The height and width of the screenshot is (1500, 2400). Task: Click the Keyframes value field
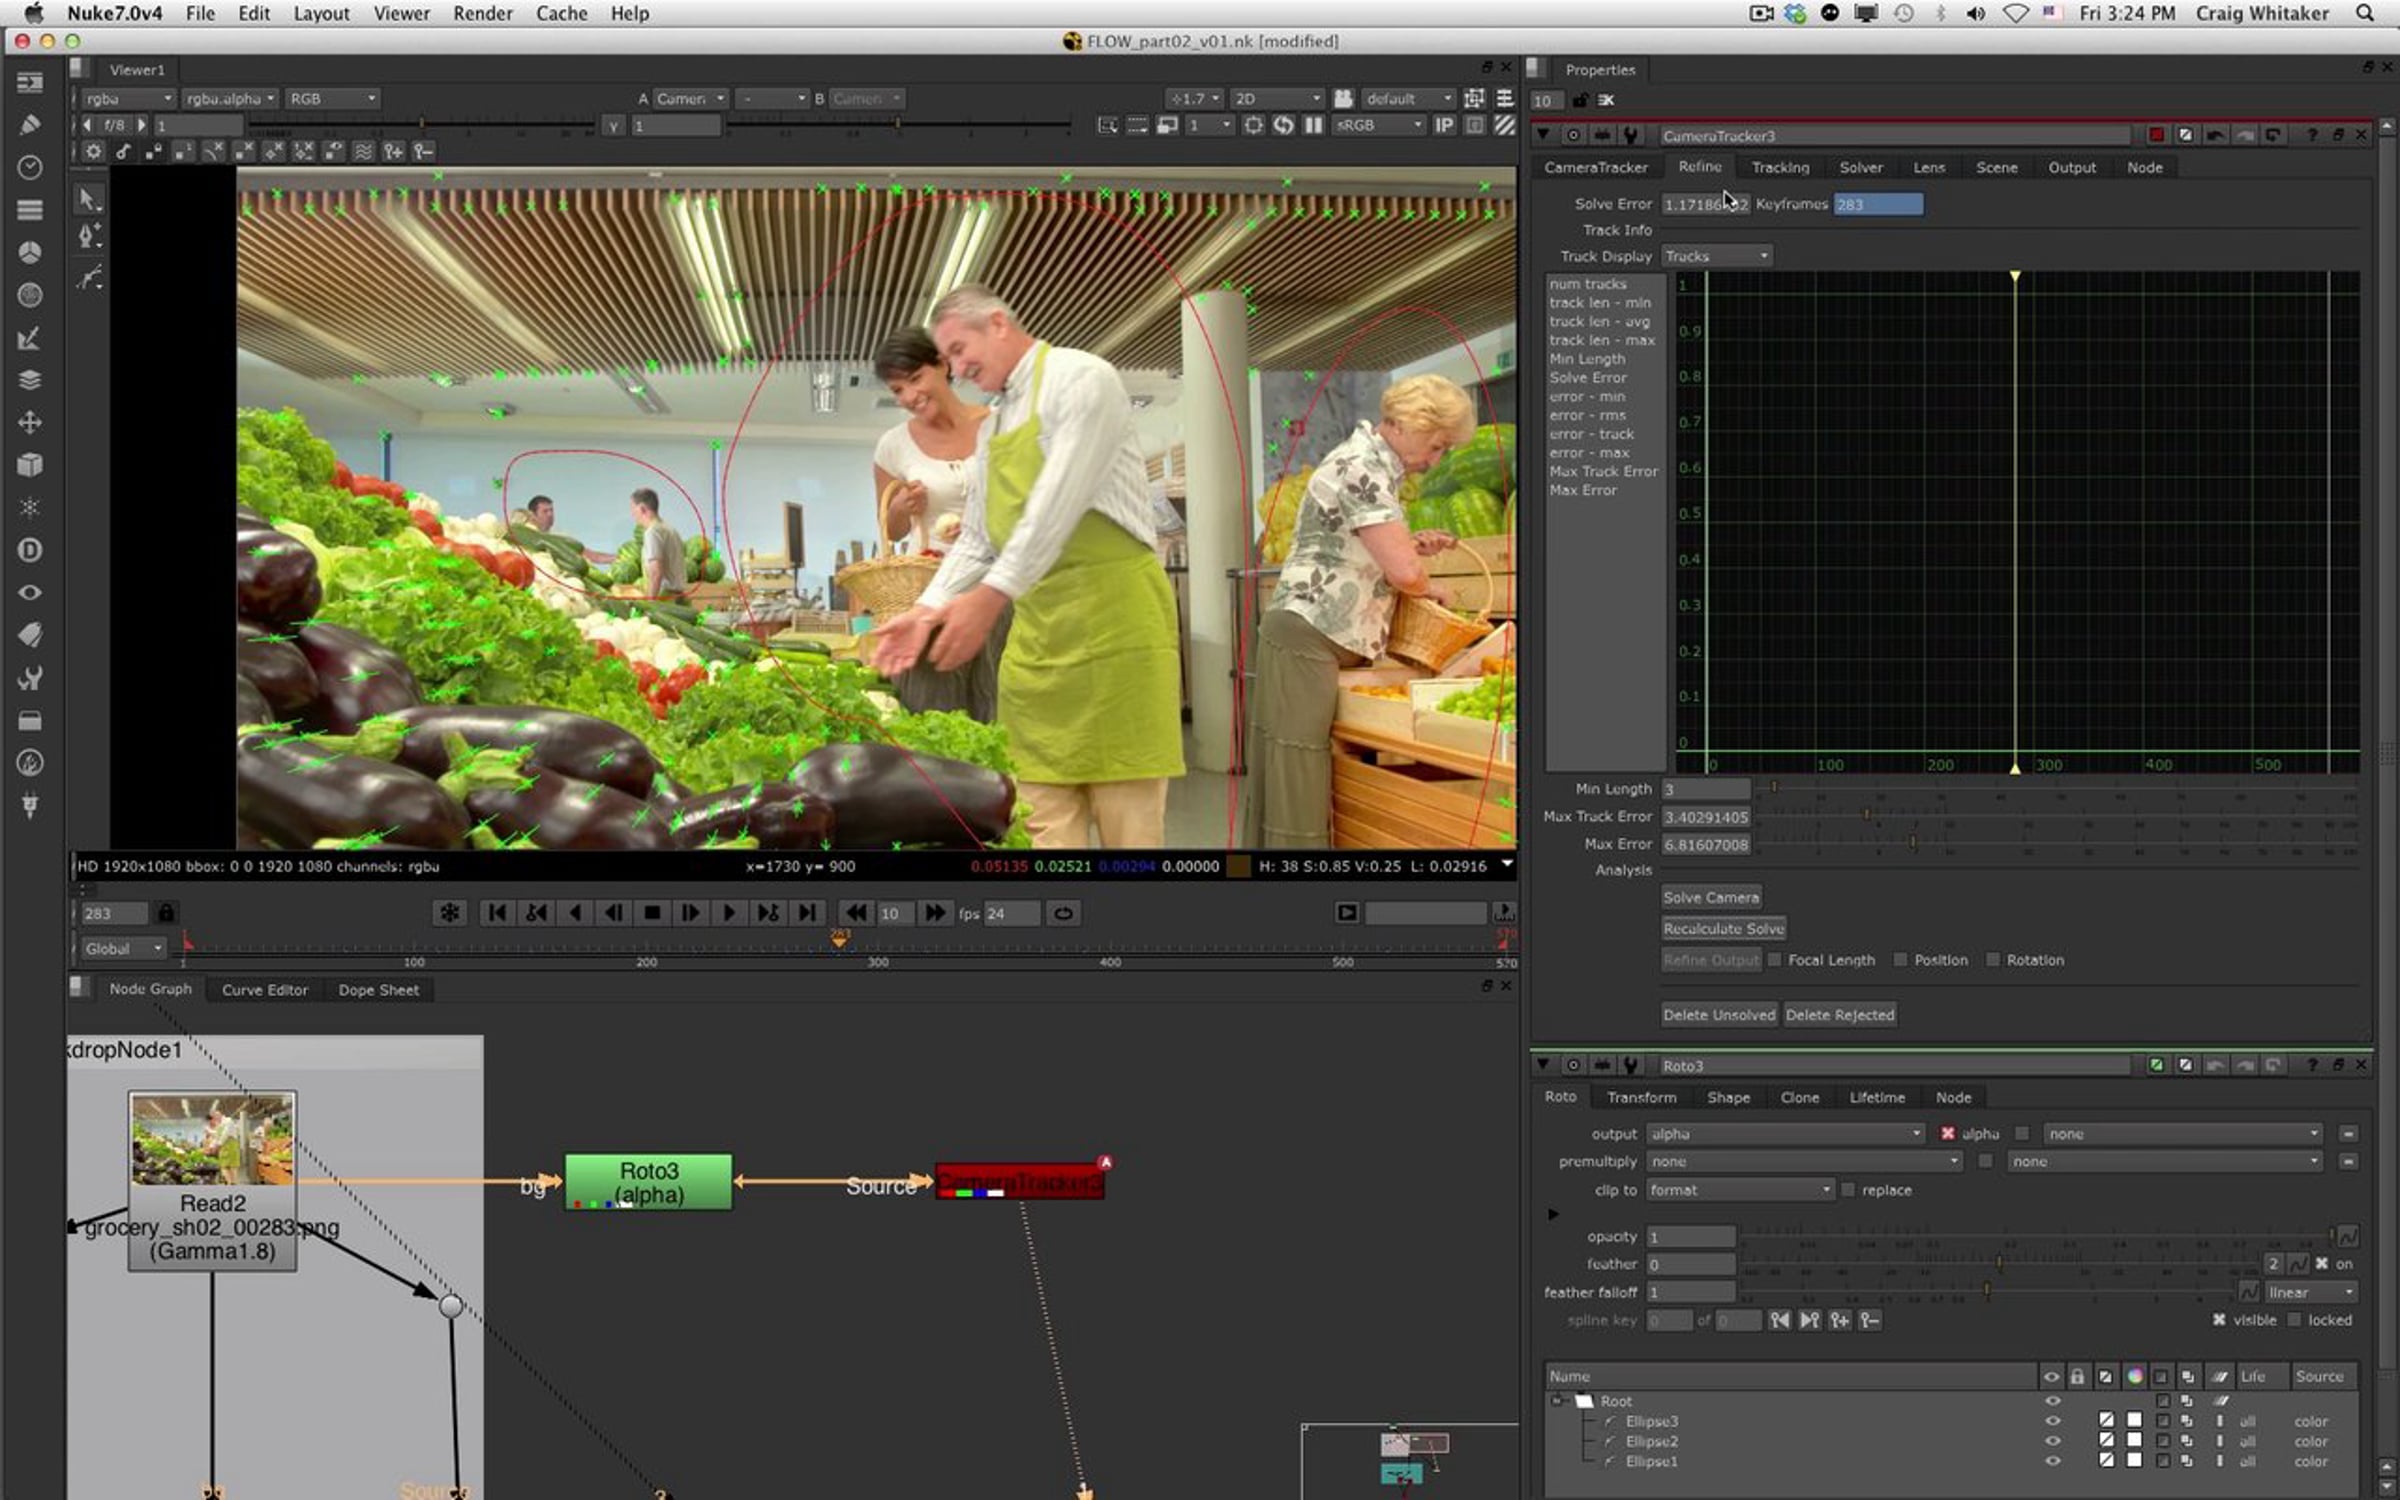(1878, 204)
